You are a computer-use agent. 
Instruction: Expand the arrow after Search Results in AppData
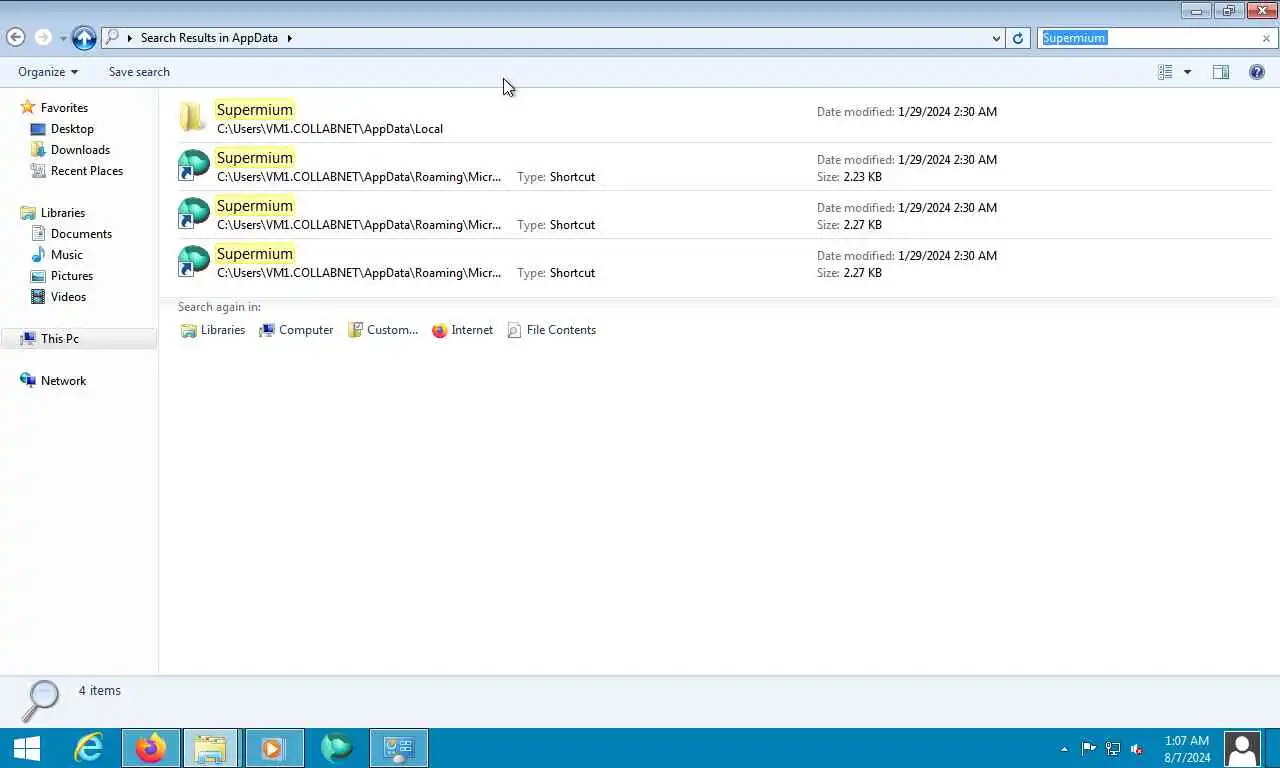[x=289, y=38]
